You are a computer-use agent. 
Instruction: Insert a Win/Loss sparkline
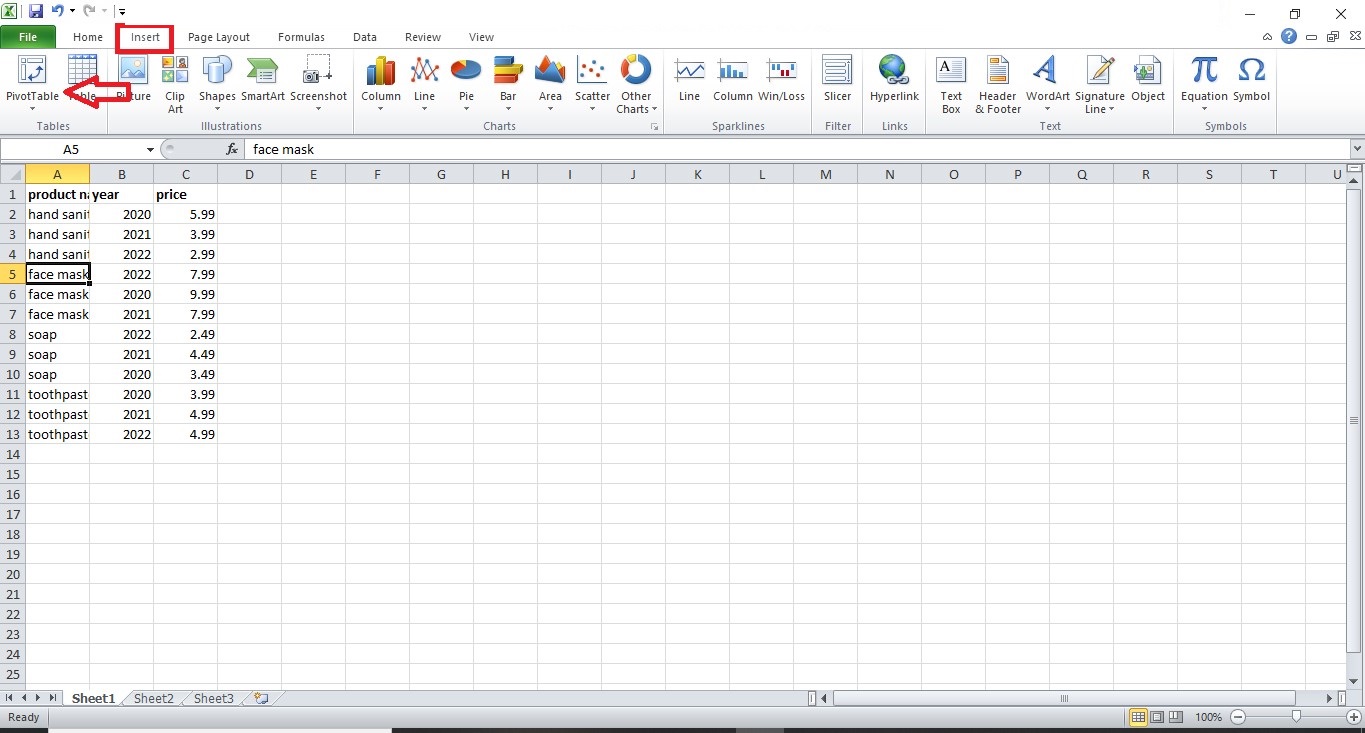781,80
